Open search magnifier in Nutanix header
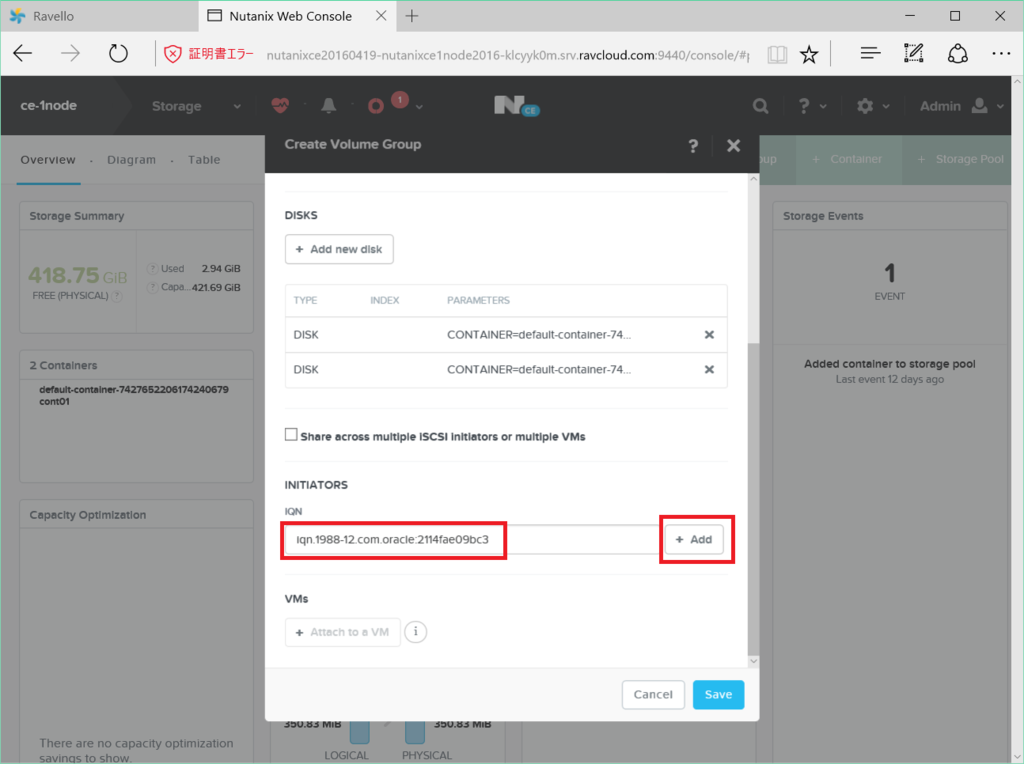 point(760,106)
